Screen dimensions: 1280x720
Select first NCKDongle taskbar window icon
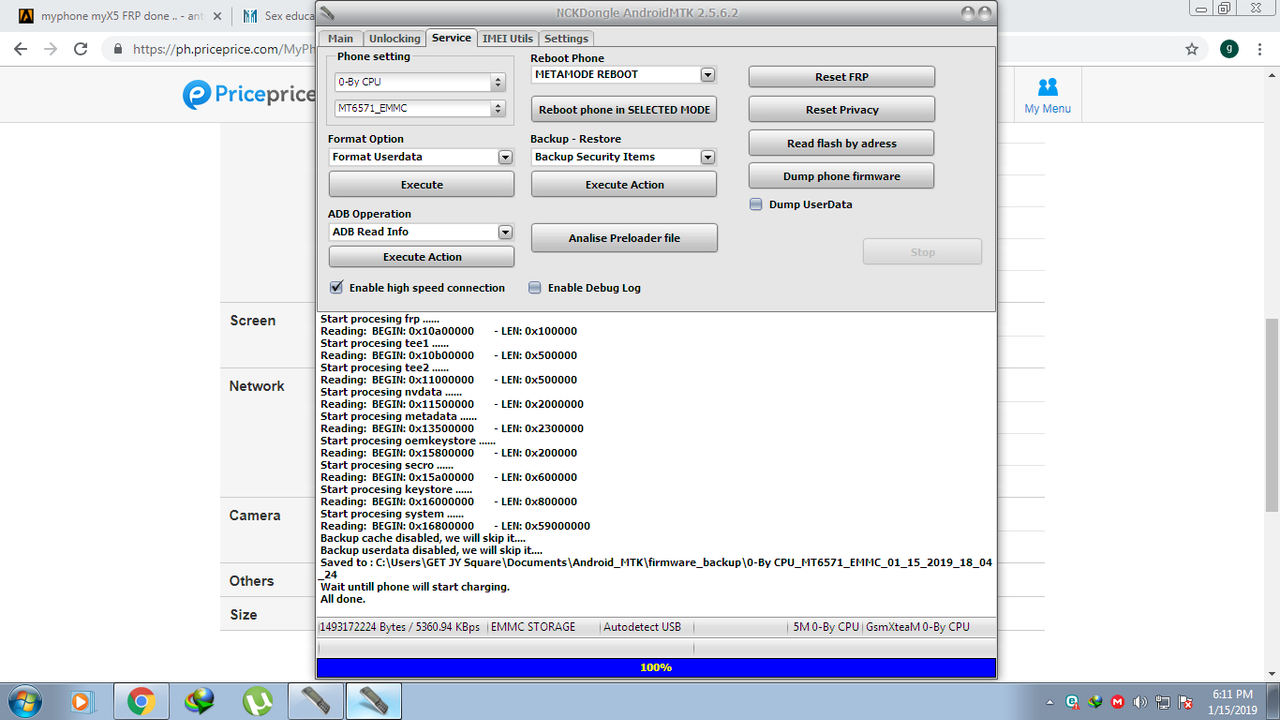click(315, 702)
